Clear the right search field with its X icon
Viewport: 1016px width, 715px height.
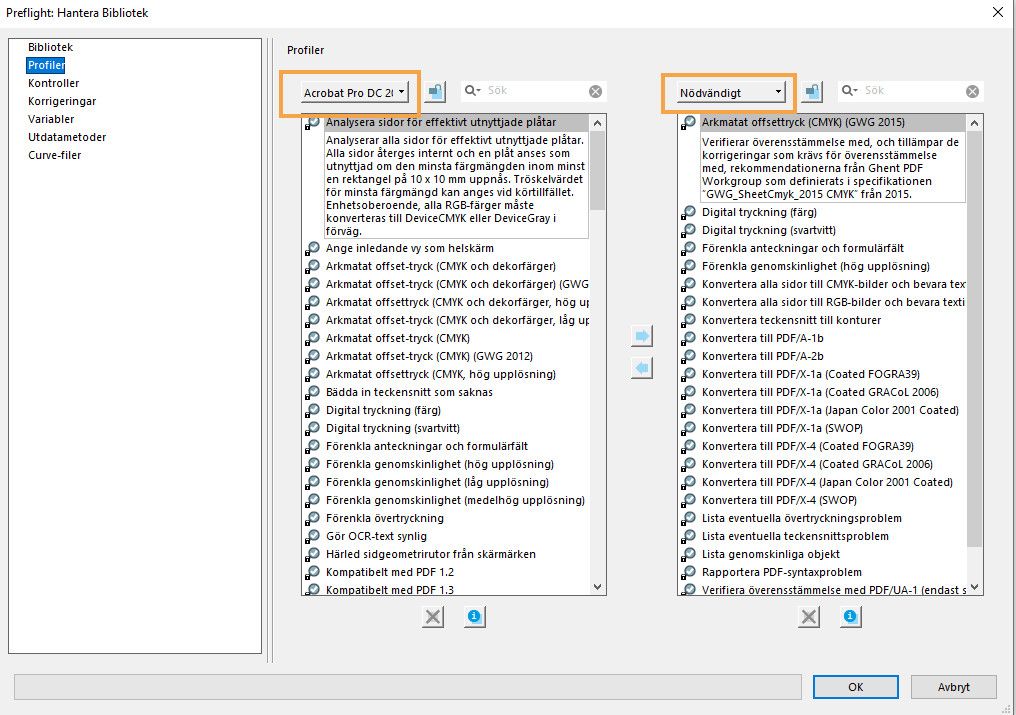[x=971, y=90]
